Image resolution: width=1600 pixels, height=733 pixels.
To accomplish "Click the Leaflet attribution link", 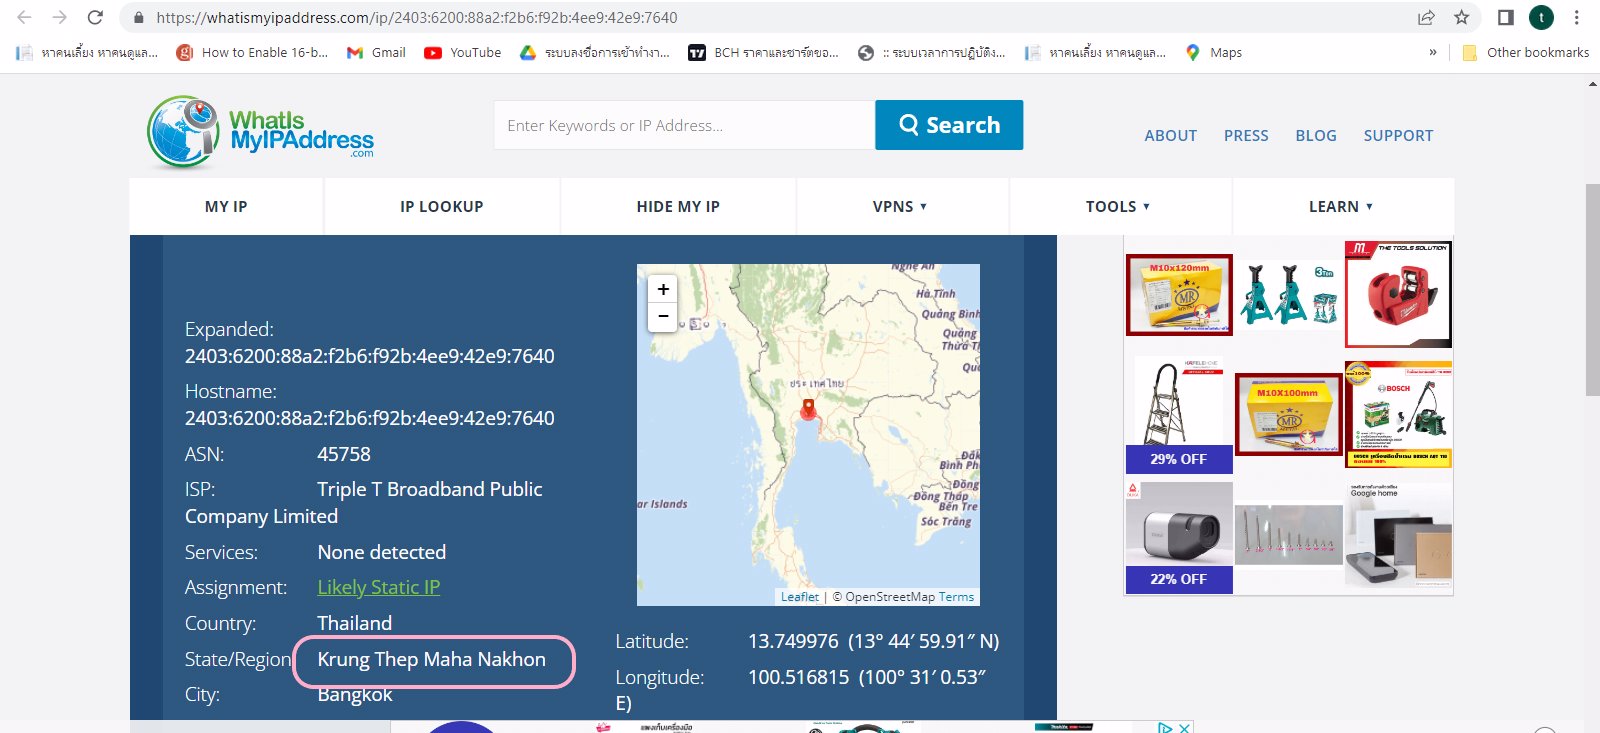I will (x=799, y=597).
